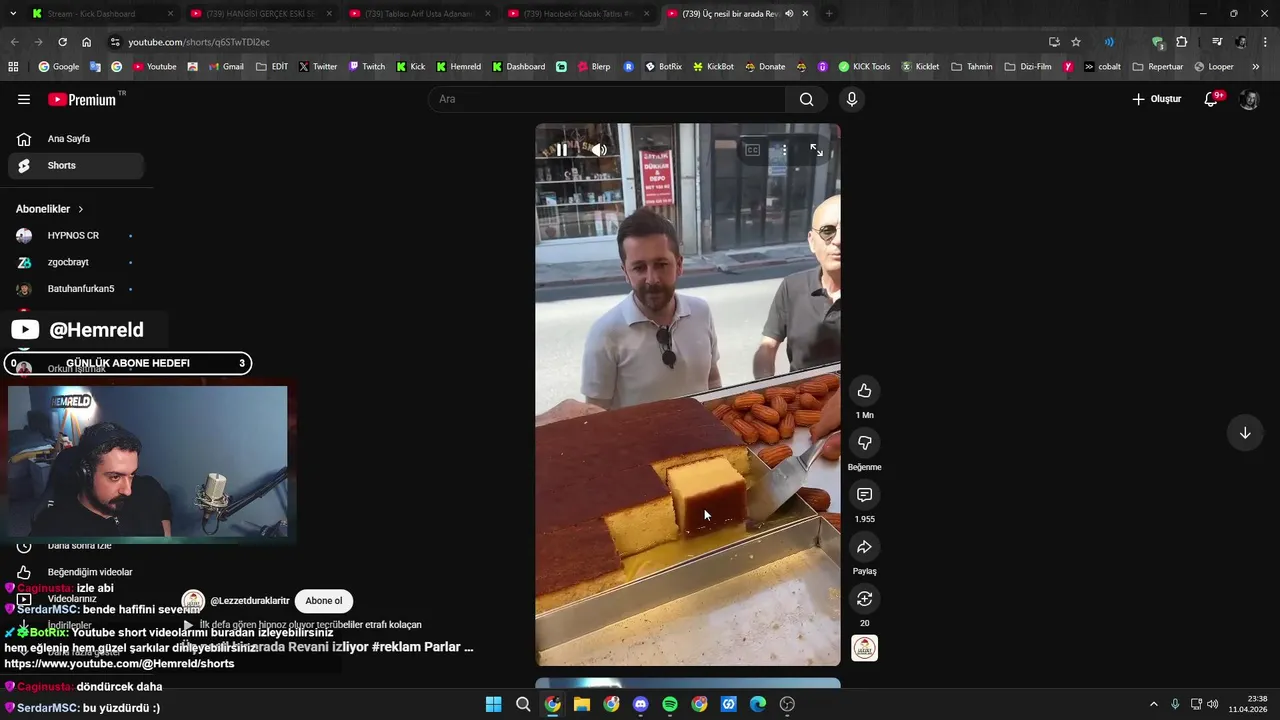The image size is (1280, 720).
Task: Like the Short with thumbs up
Action: pos(865,390)
